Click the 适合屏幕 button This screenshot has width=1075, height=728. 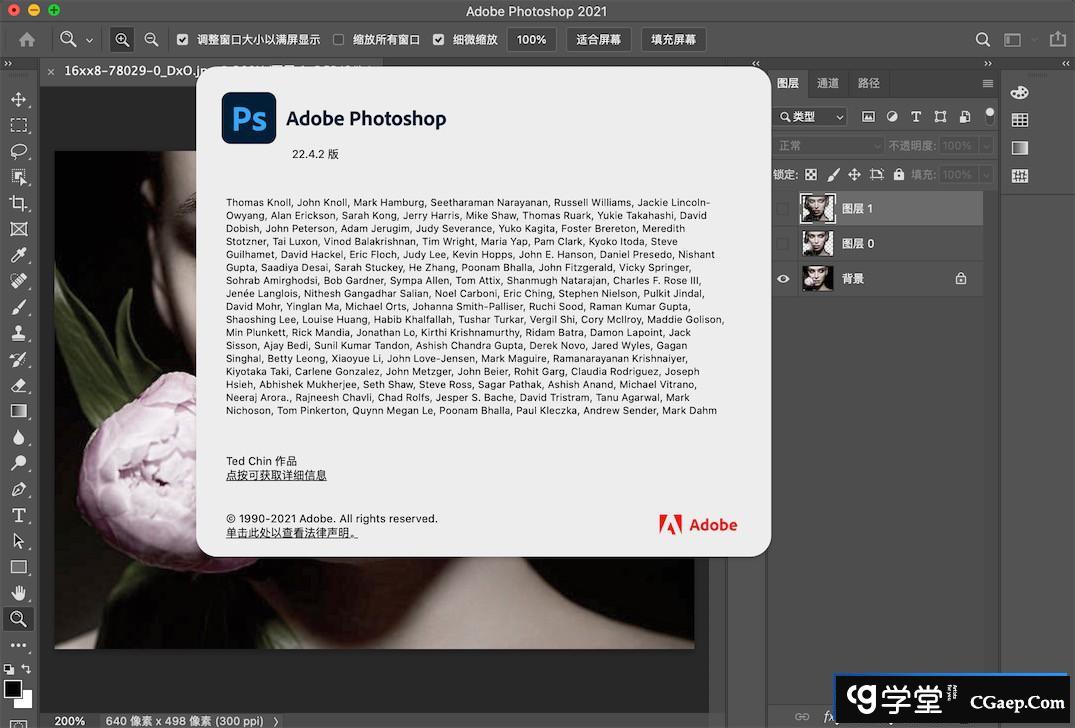598,40
